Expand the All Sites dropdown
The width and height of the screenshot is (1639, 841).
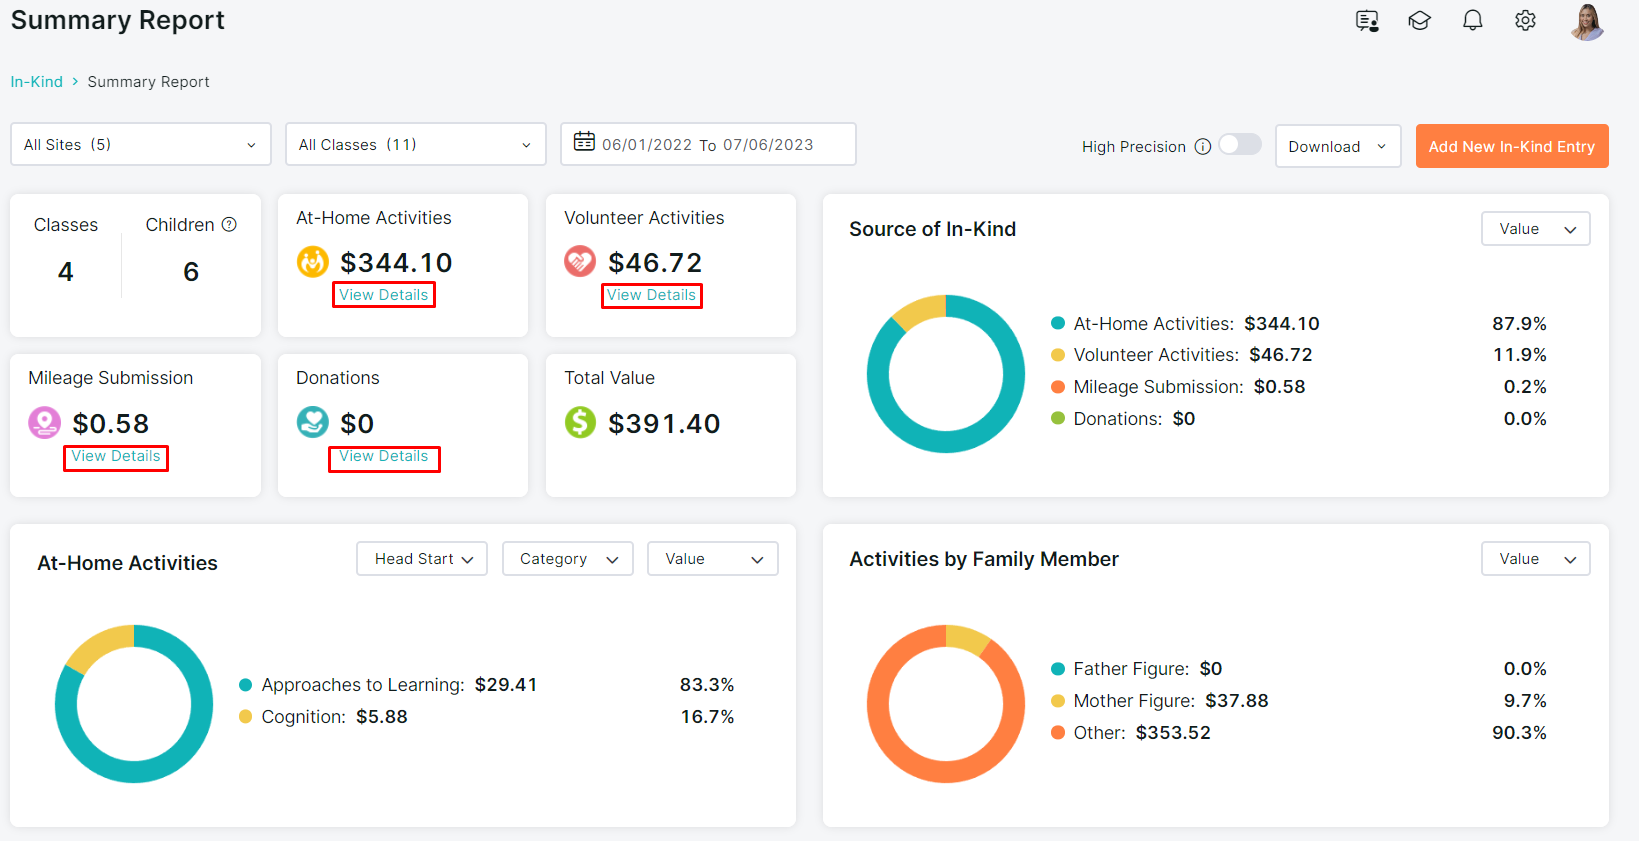pos(141,144)
